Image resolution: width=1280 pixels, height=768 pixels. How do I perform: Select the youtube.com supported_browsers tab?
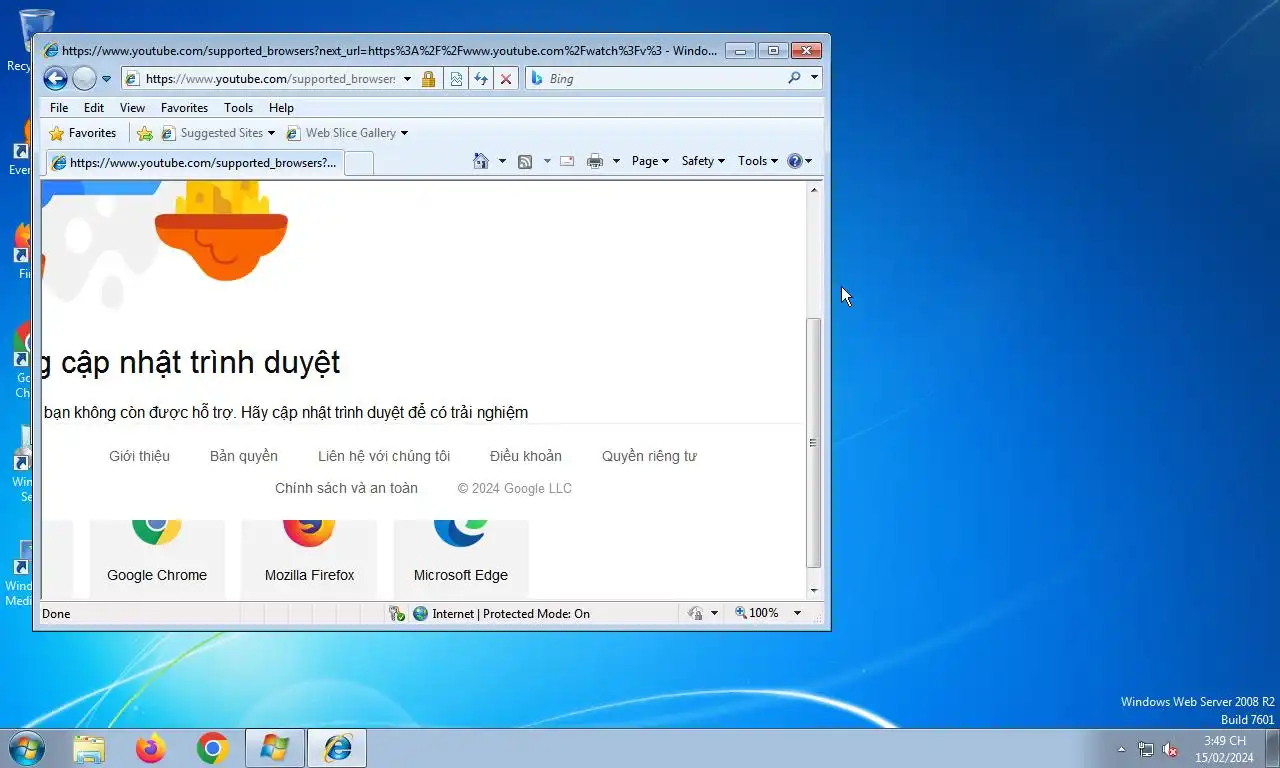[x=195, y=163]
